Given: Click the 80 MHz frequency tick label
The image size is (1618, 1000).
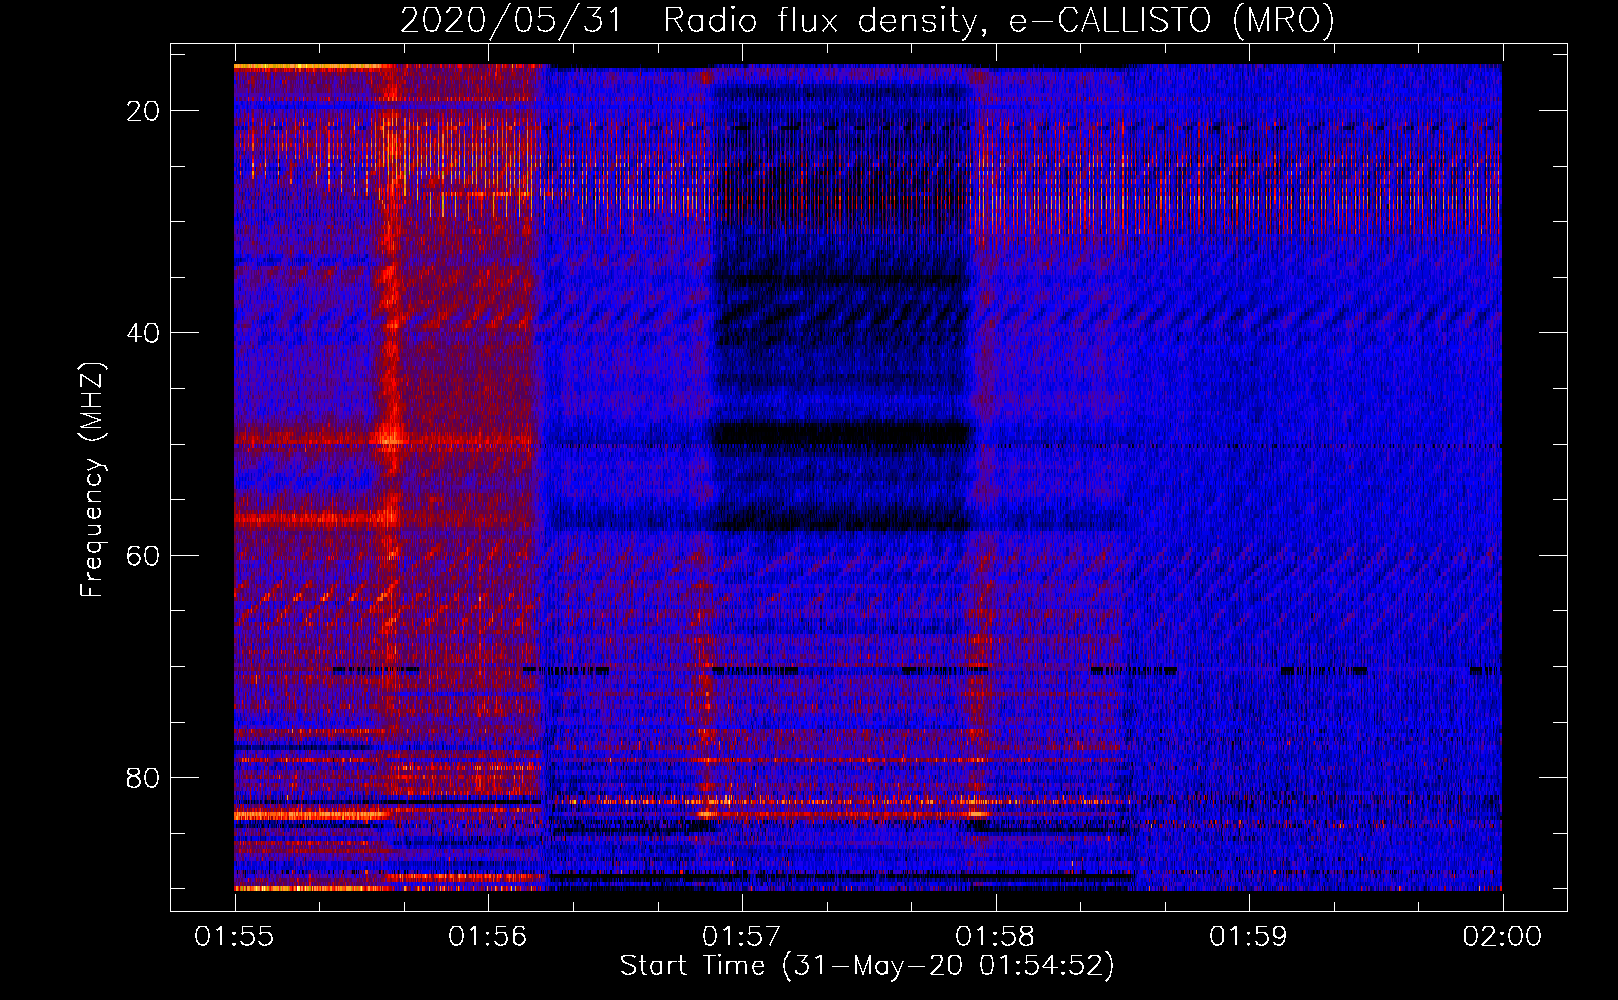Looking at the screenshot, I should tap(144, 777).
